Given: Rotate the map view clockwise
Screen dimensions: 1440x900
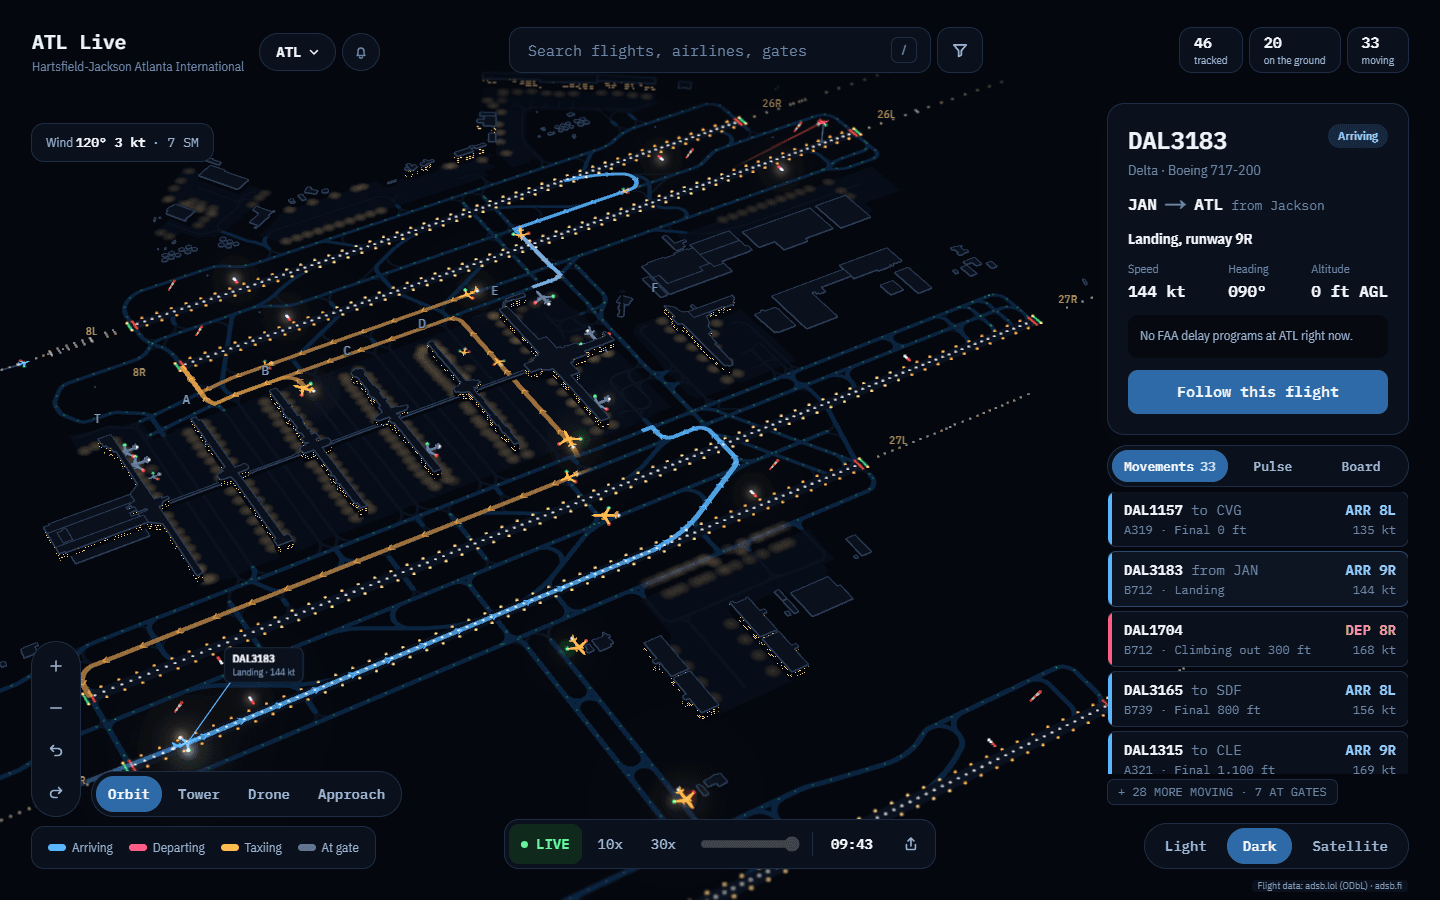Looking at the screenshot, I should click(x=56, y=792).
